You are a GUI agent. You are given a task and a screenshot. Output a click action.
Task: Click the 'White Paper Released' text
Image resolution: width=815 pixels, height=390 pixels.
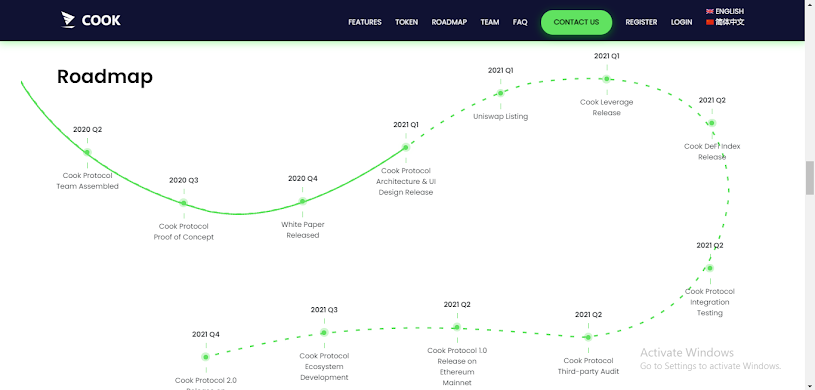303,230
